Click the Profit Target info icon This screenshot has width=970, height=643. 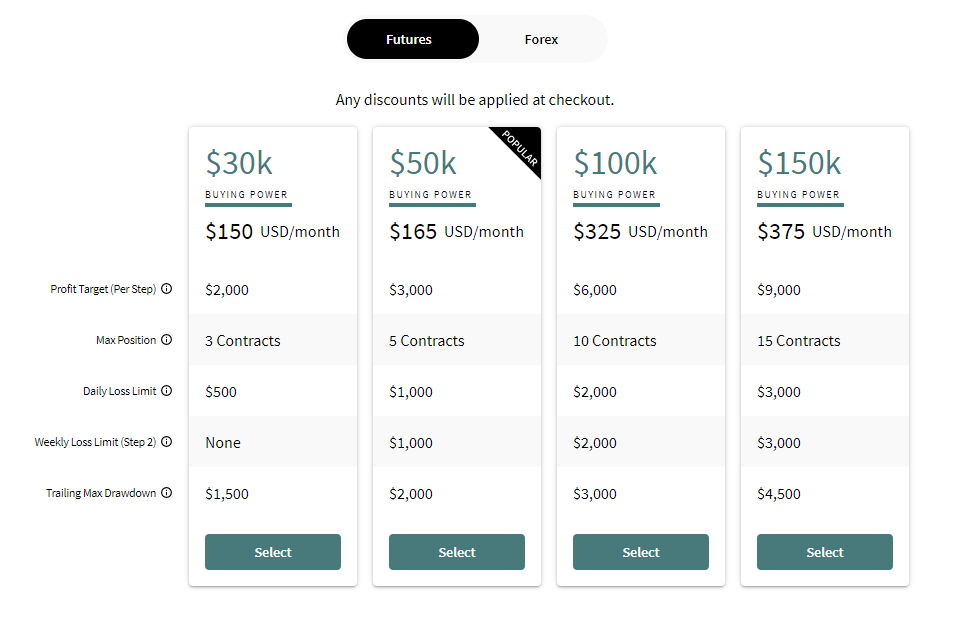coord(167,289)
